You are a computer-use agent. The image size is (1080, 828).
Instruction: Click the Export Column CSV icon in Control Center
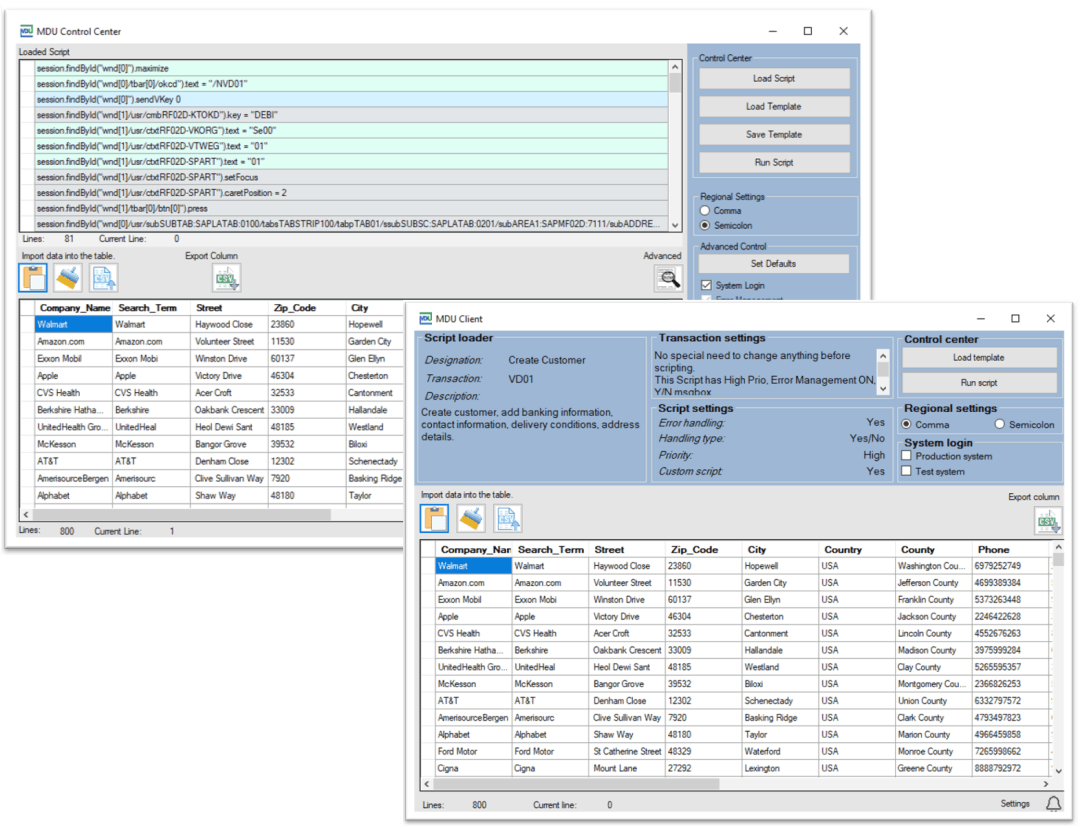(x=226, y=278)
